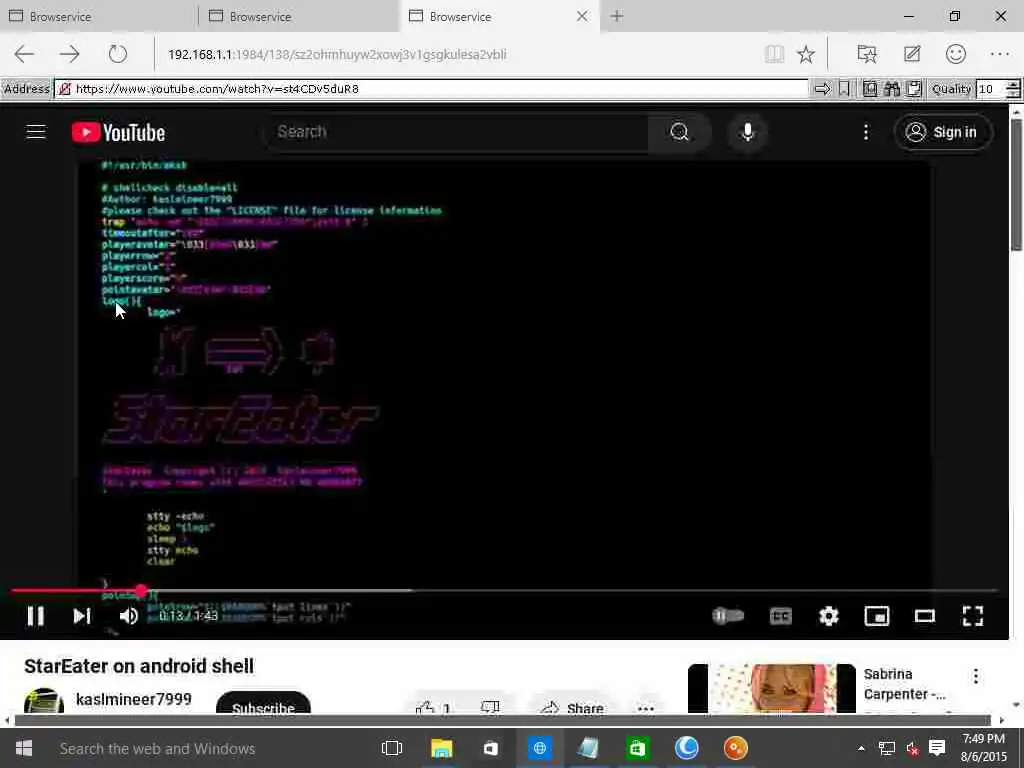
Task: Like the StarEater video
Action: 434,708
